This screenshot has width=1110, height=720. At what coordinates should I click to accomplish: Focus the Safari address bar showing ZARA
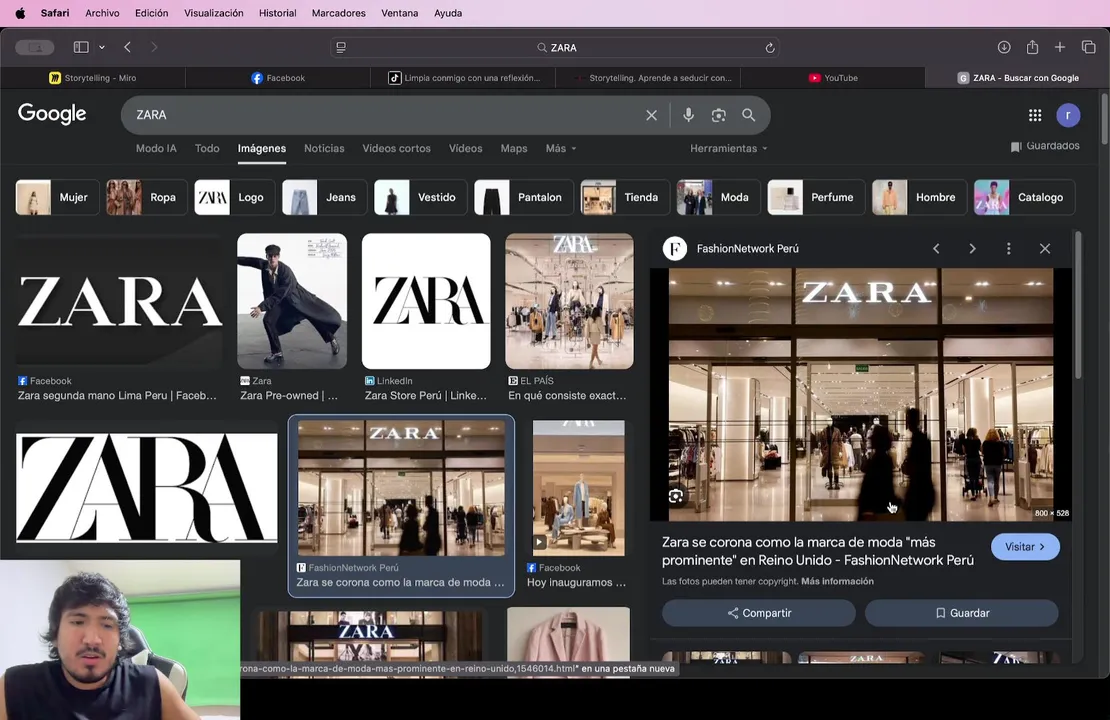555,47
